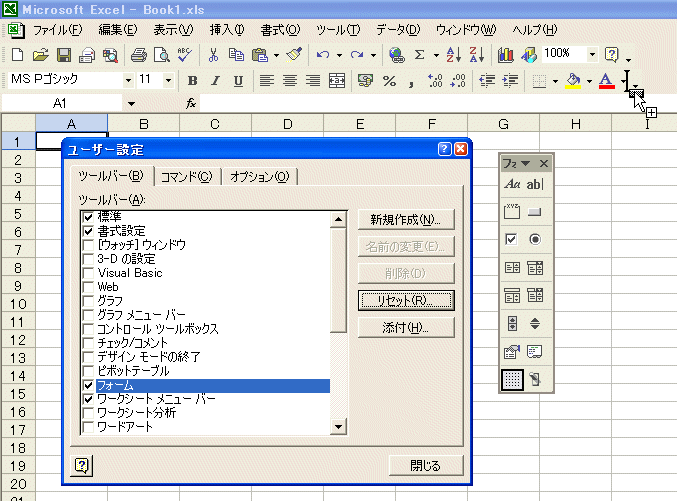The height and width of the screenshot is (501, 677).
Task: Open the zoom 100% dropdown
Action: 592,54
